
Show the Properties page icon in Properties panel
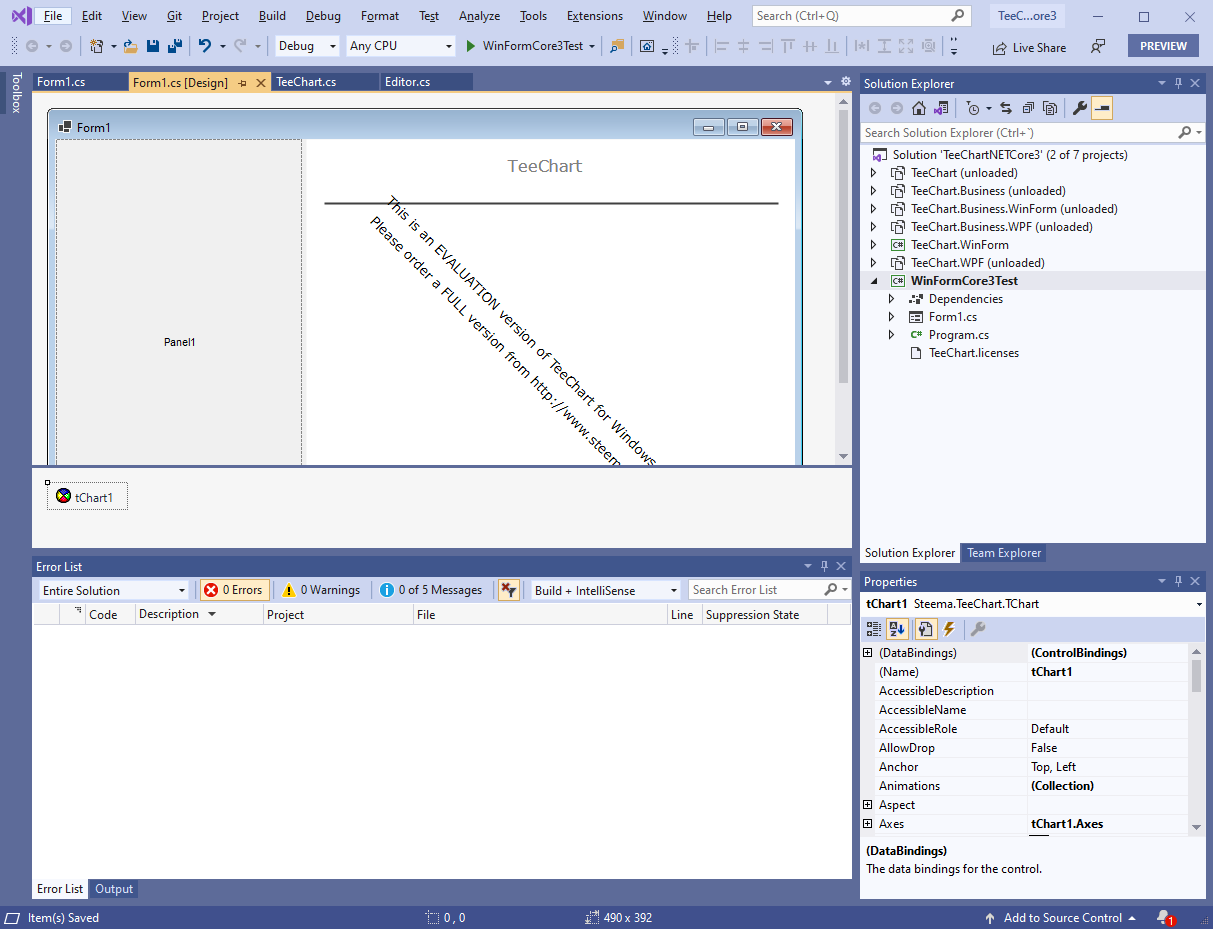[925, 629]
